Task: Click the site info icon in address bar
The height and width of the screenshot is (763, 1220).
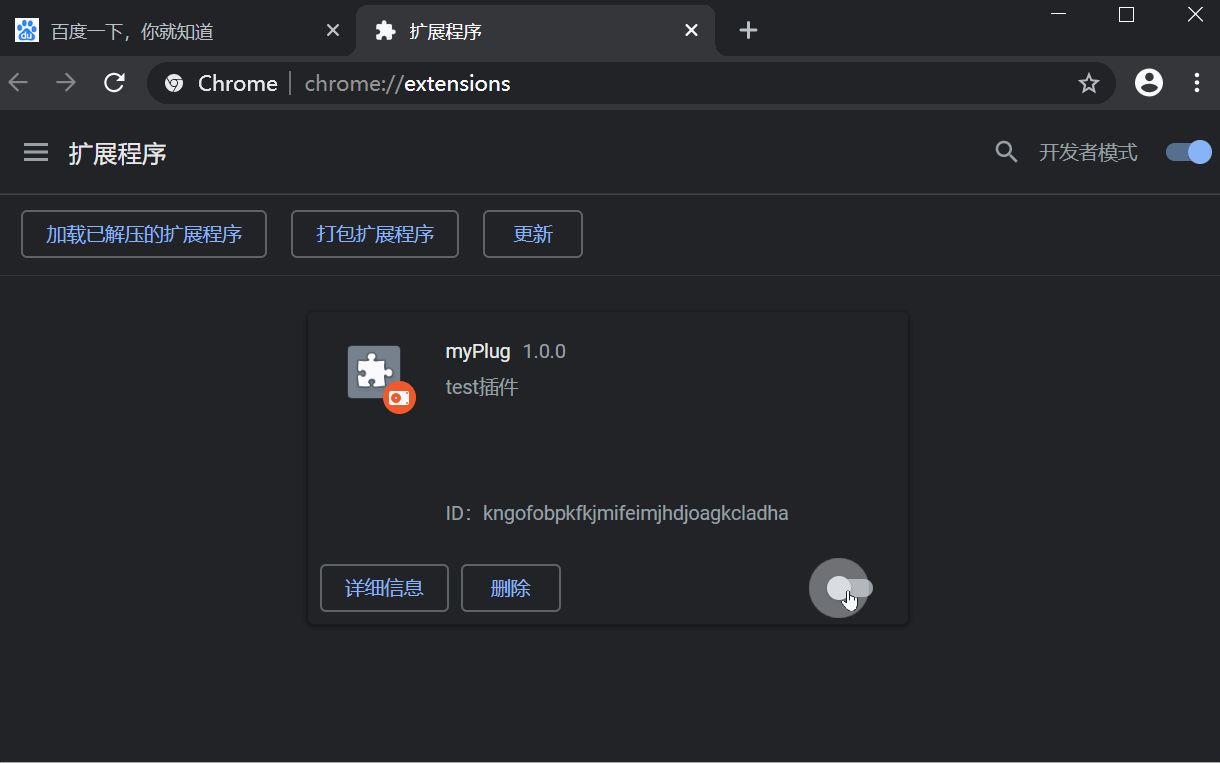Action: coord(174,83)
